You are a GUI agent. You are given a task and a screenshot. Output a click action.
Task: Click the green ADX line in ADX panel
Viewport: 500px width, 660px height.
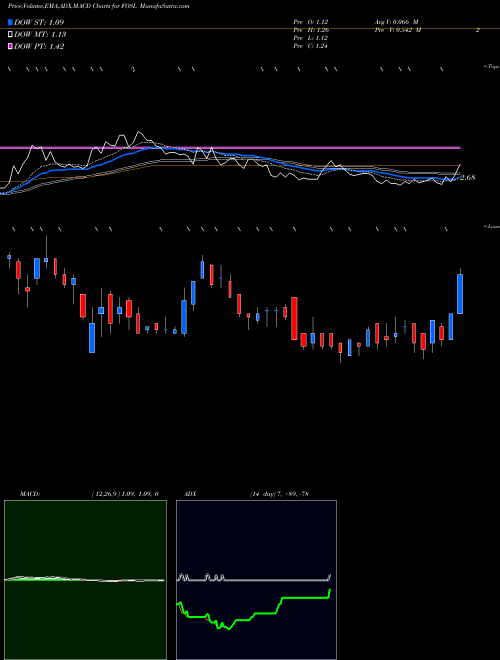[x=254, y=610]
